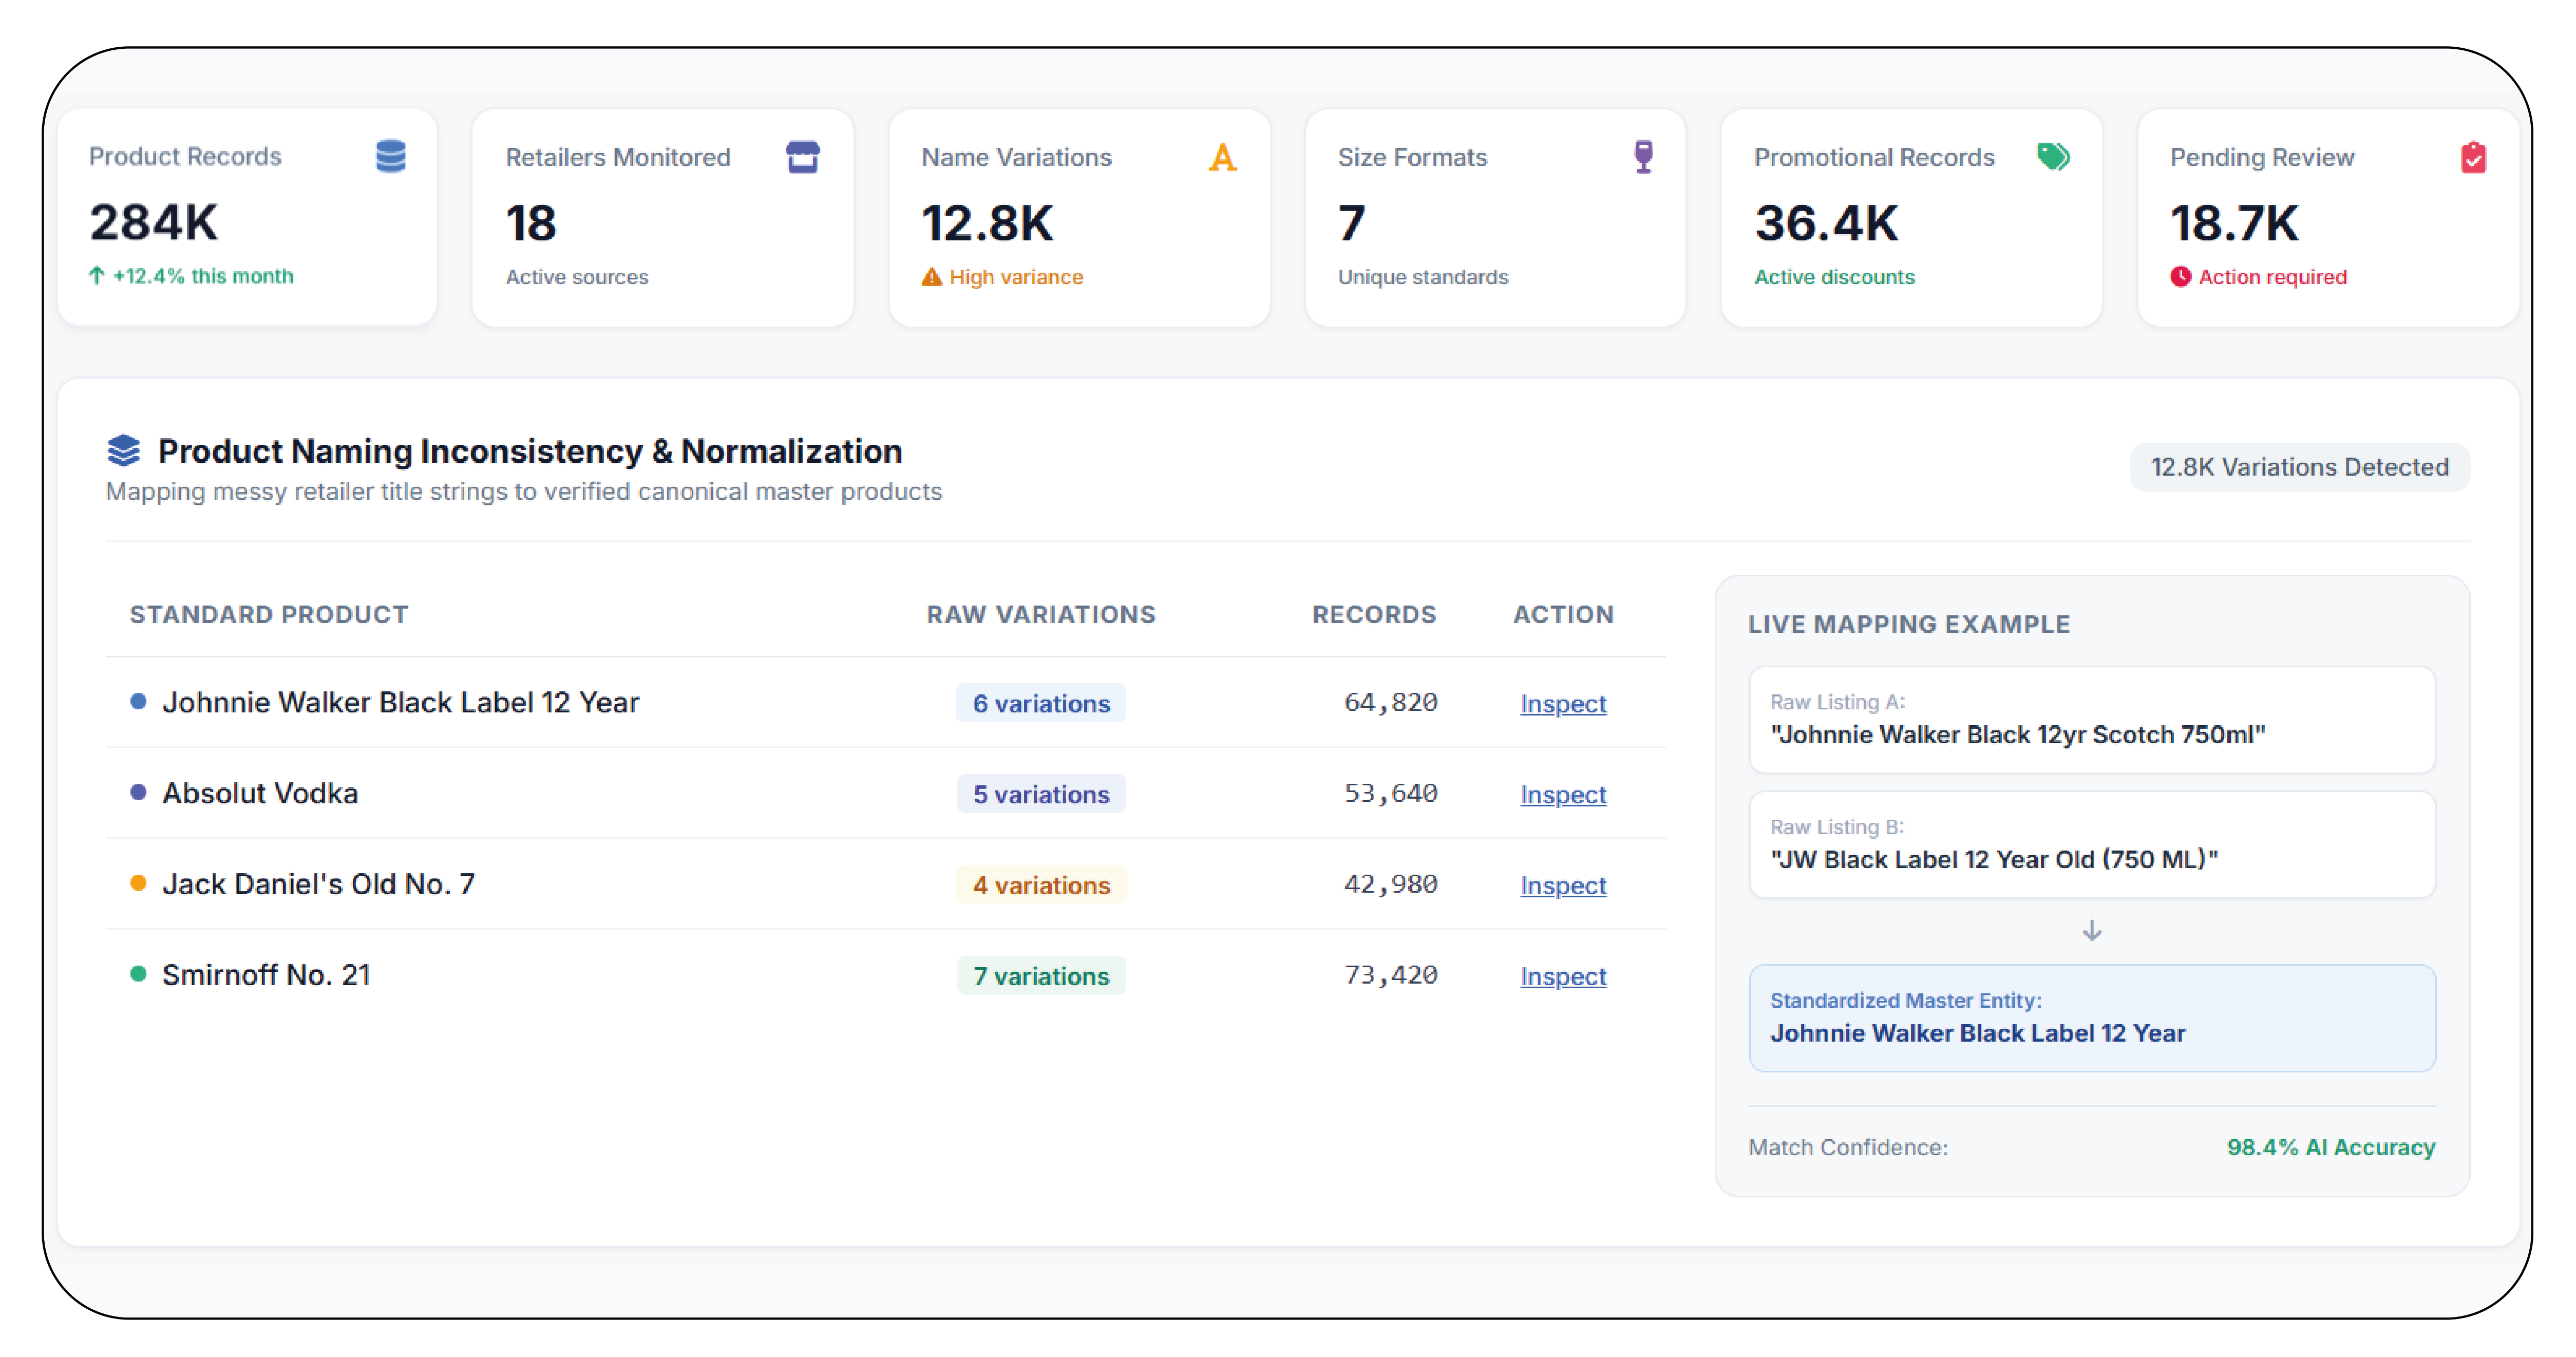Click the Jack Daniel's Old No. 7 name
The image size is (2576, 1357).
click(x=318, y=884)
